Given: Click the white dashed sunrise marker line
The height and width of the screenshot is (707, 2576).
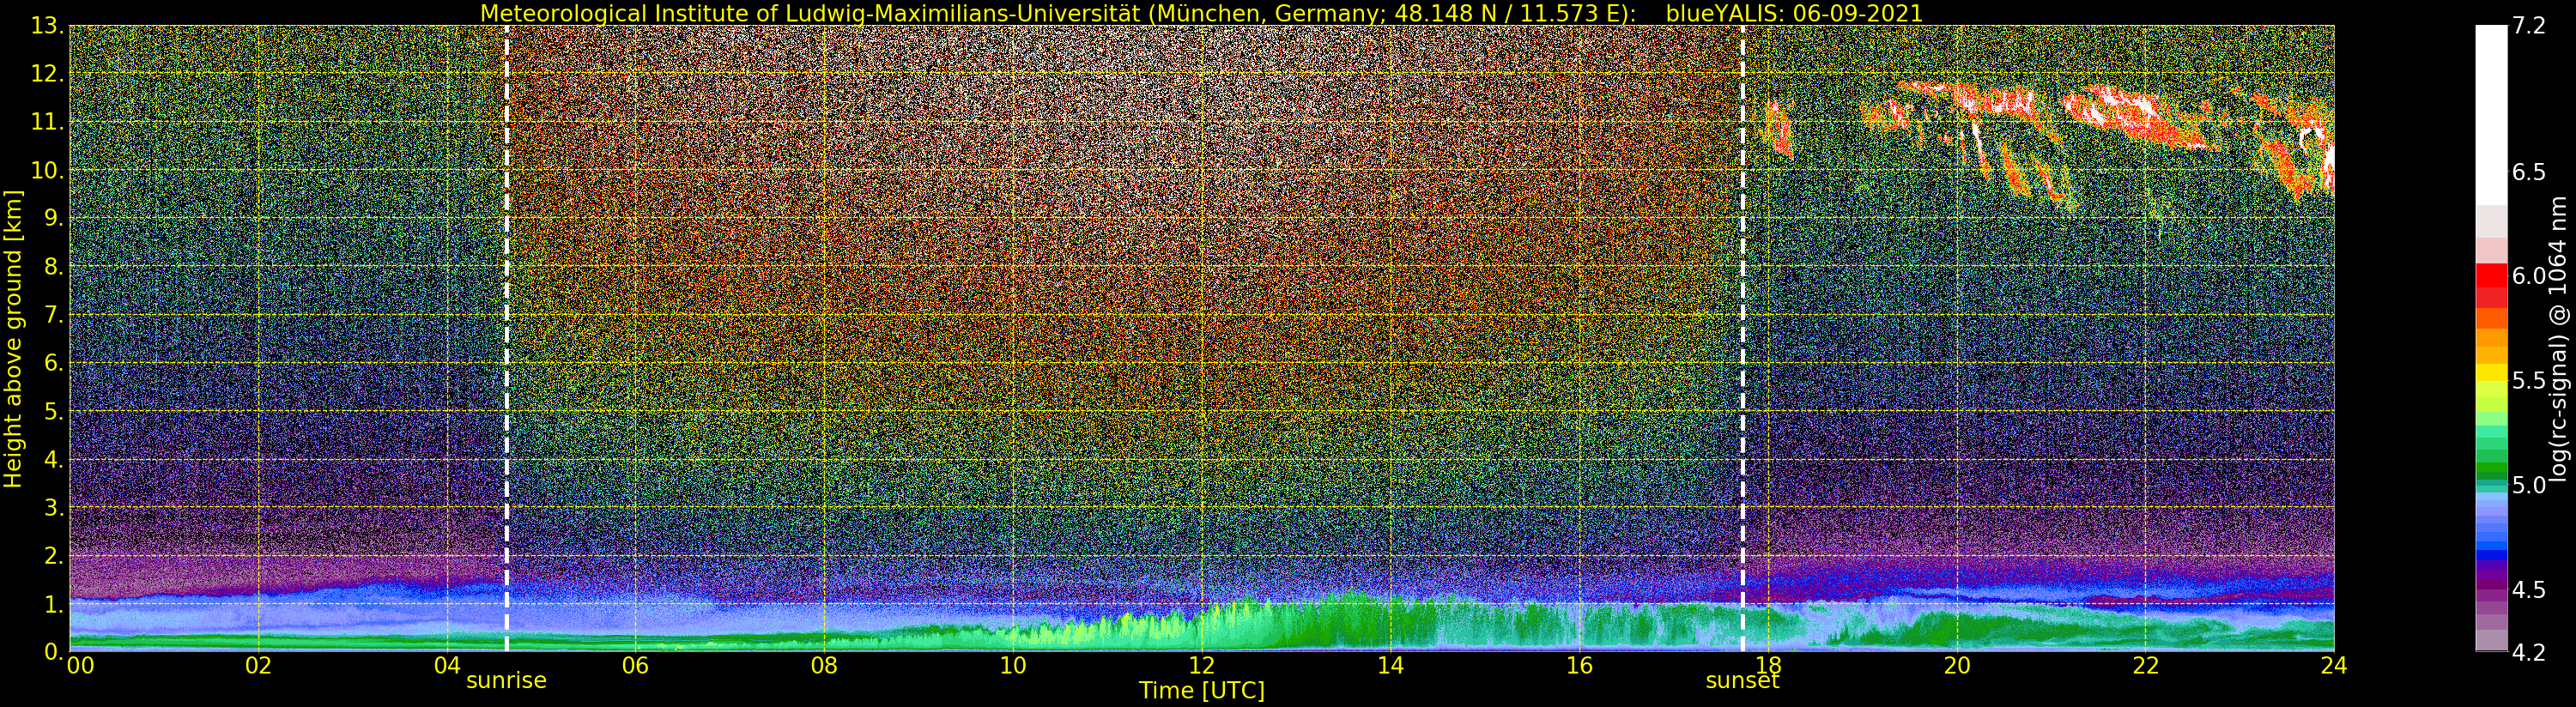Looking at the screenshot, I should click(507, 339).
